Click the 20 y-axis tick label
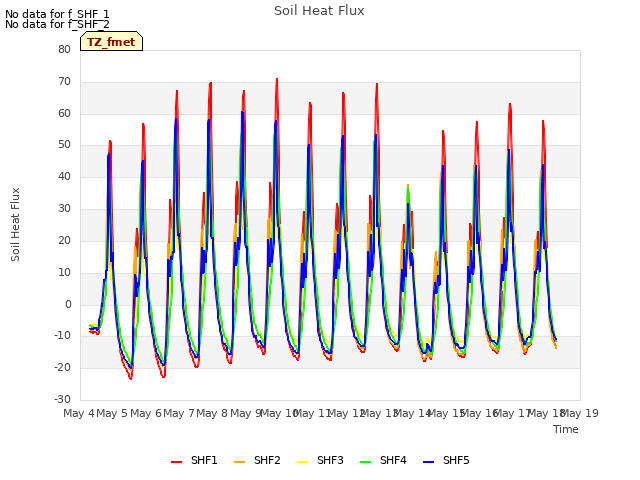Image resolution: width=640 pixels, height=480 pixels. coord(64,240)
